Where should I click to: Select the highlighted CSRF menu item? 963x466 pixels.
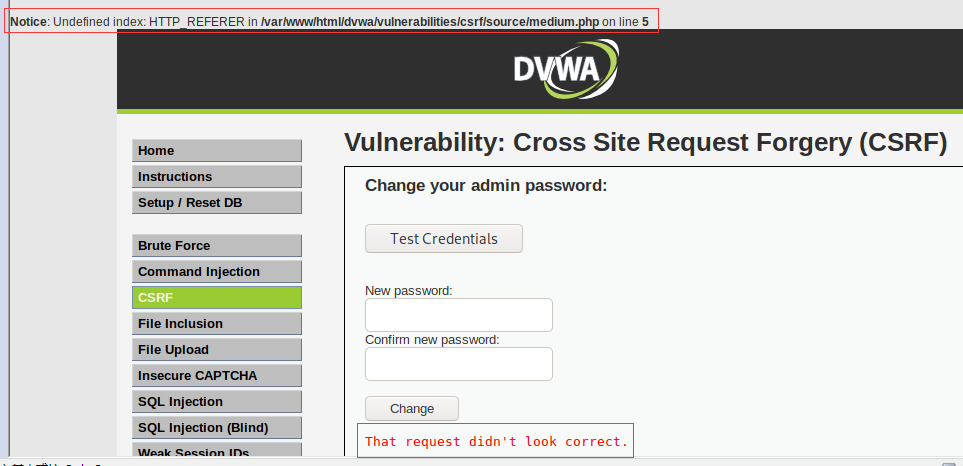click(217, 298)
